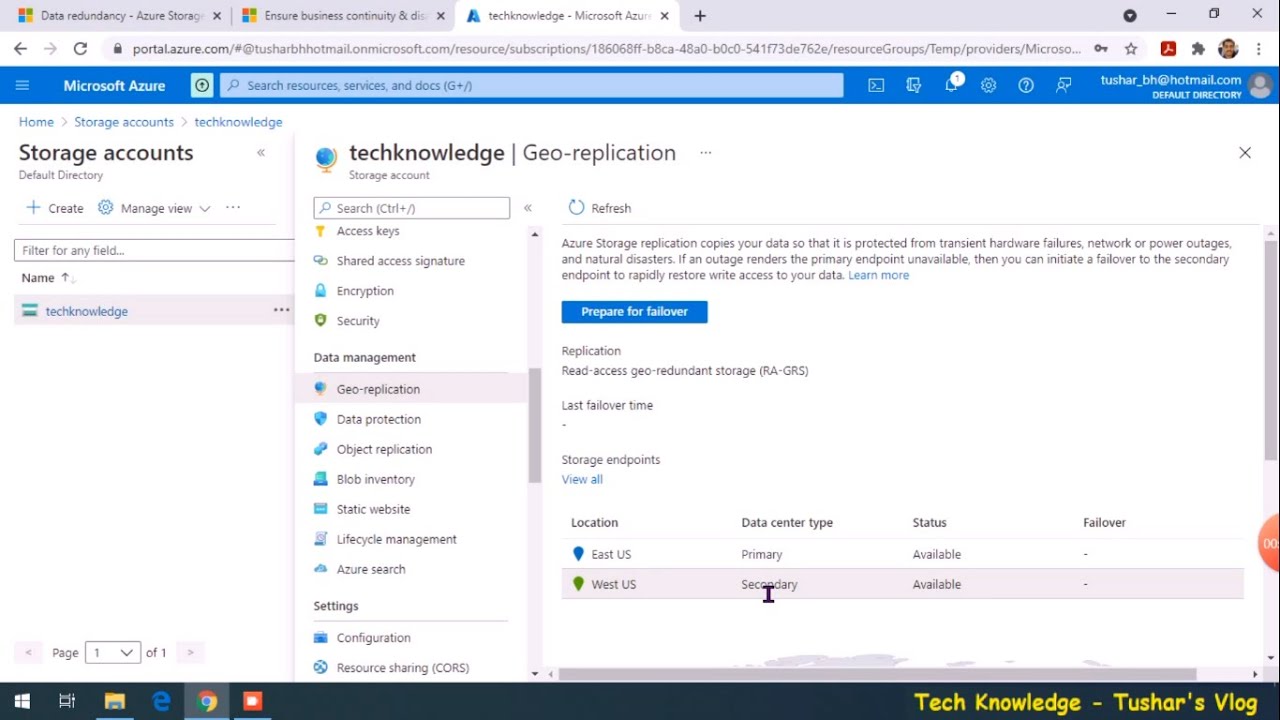
Task: Click the Azure search icon
Action: click(321, 569)
